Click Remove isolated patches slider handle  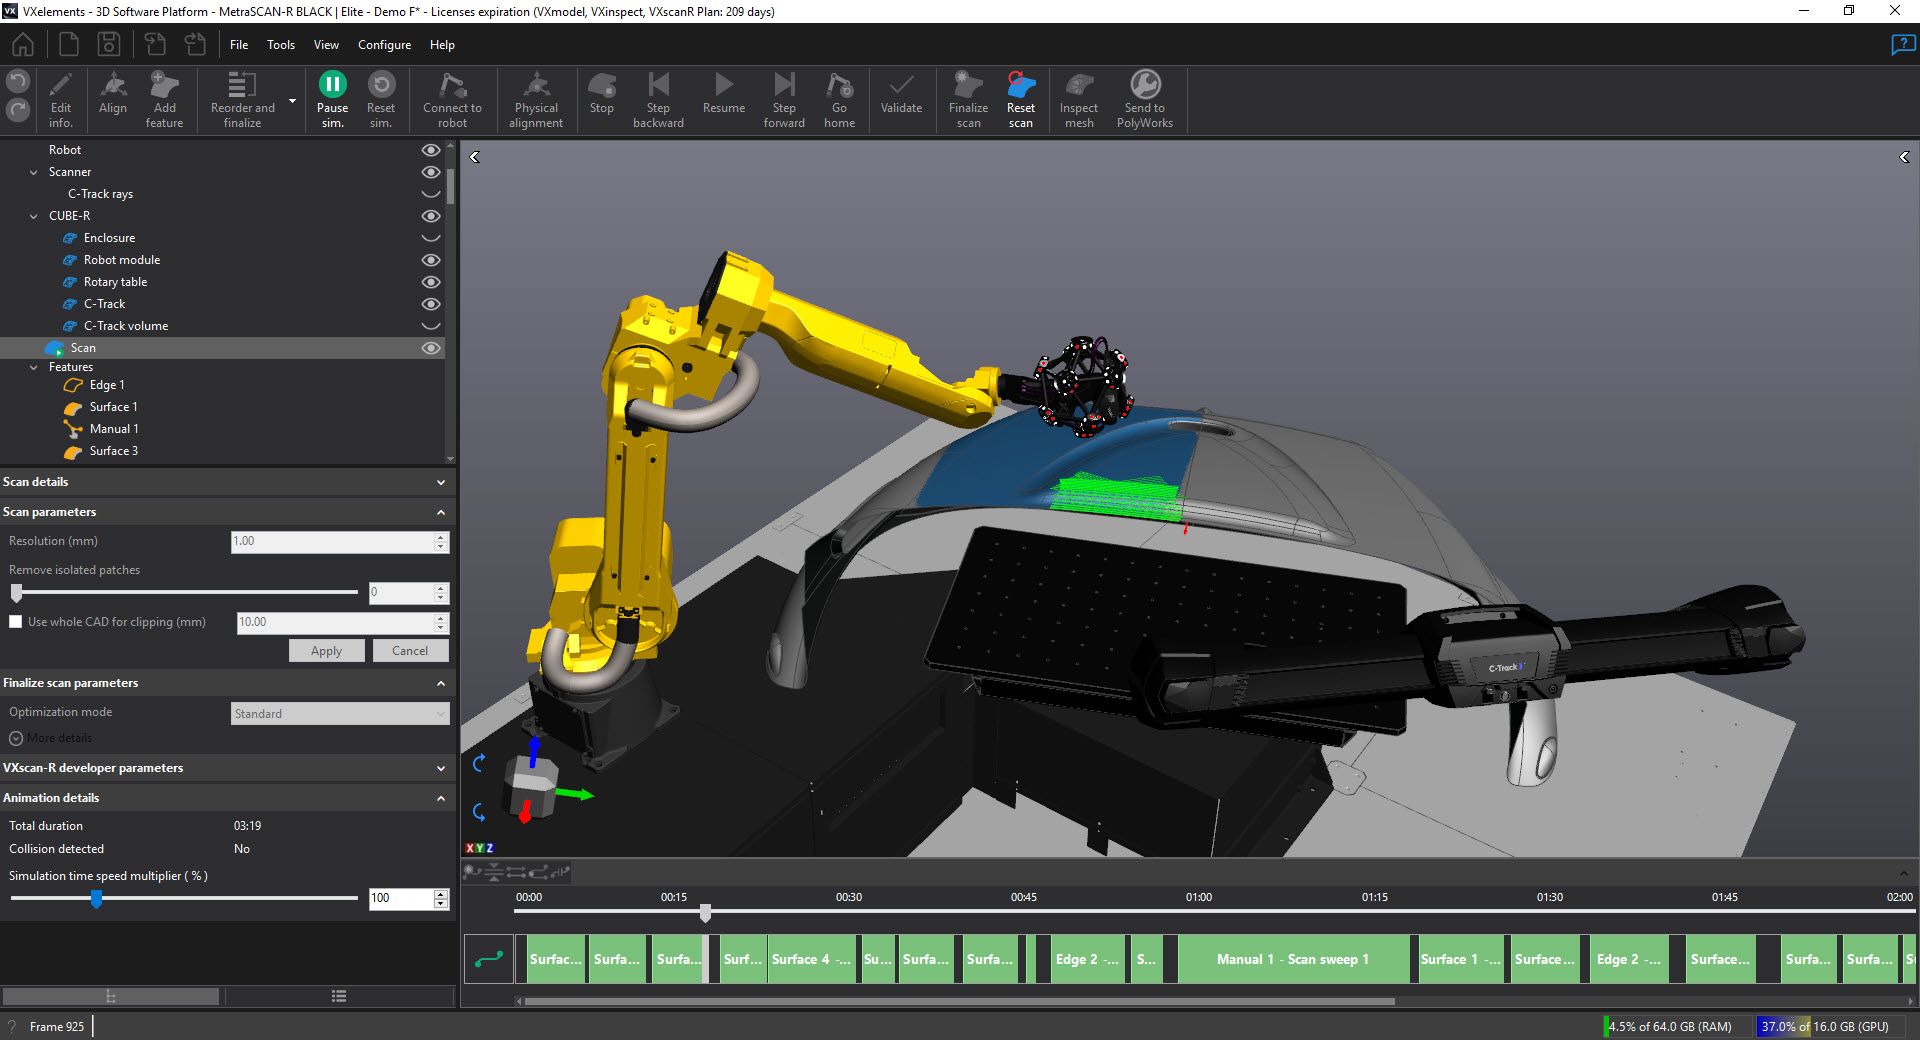17,593
